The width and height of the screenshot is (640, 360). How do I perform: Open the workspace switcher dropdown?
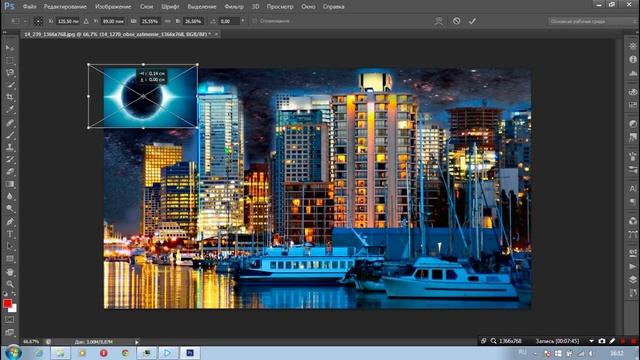pyautogui.click(x=592, y=21)
